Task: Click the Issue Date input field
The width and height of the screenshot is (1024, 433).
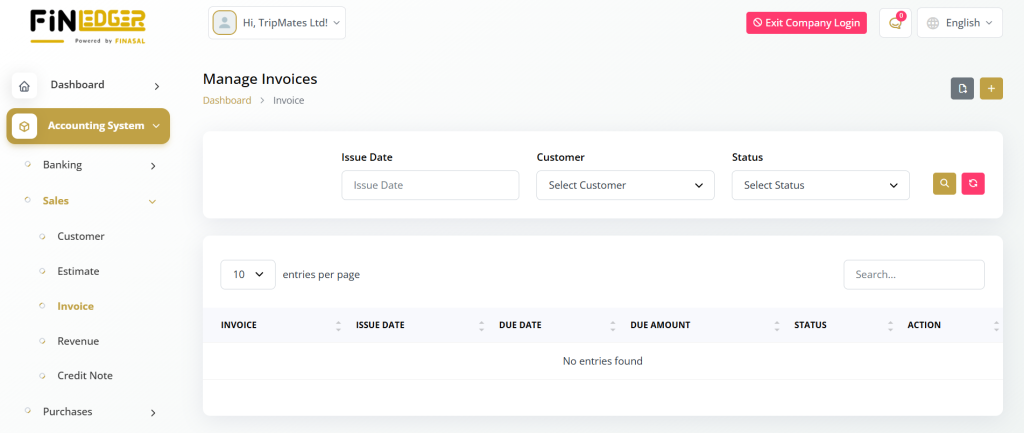Action: [x=430, y=185]
